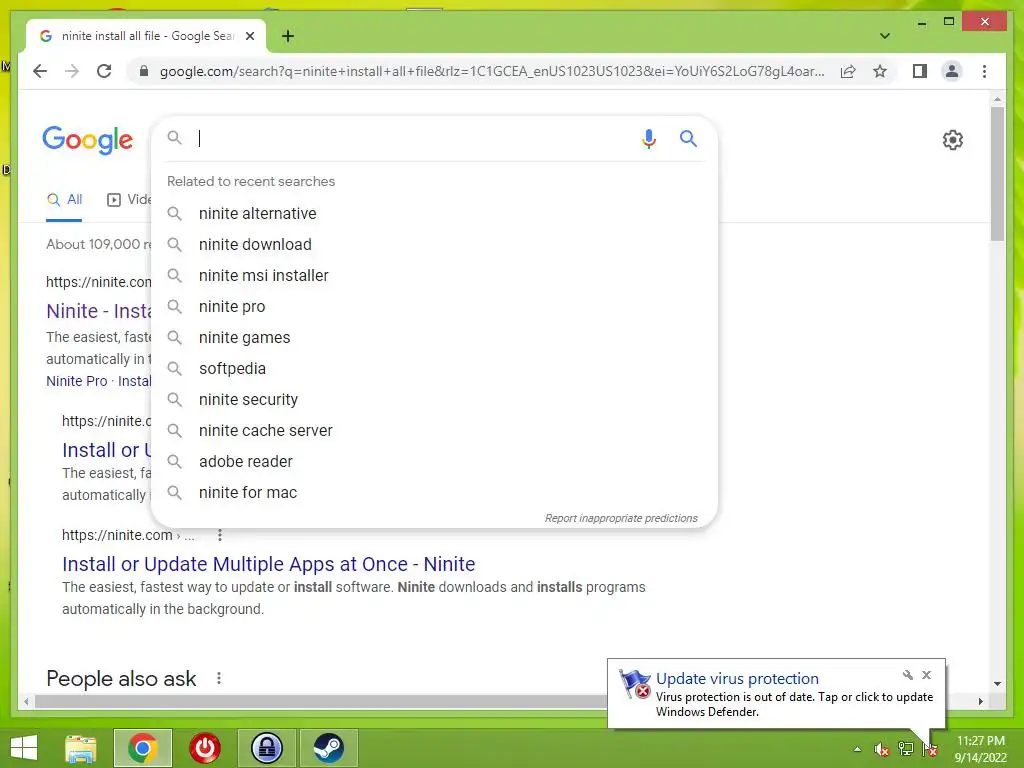Image resolution: width=1024 pixels, height=768 pixels.
Task: Open three-dot options next to ninite.com result
Action: (x=219, y=536)
